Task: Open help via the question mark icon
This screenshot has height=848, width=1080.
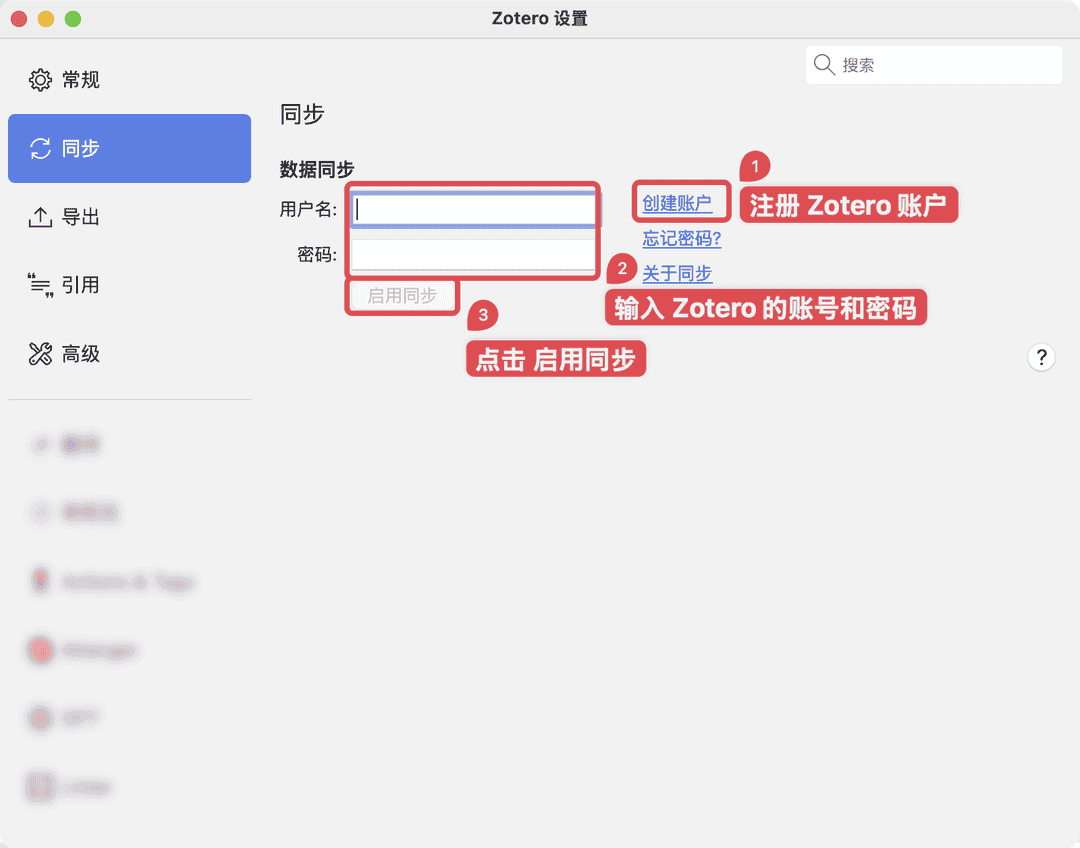Action: coord(1041,357)
